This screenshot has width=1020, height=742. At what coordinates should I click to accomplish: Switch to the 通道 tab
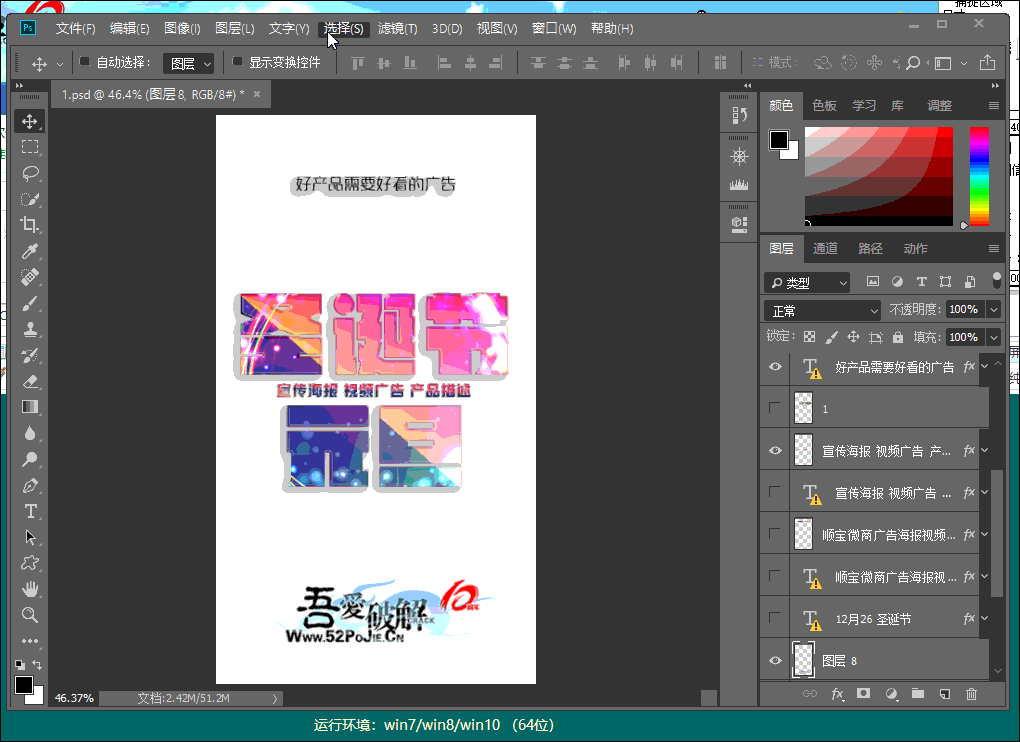[825, 248]
